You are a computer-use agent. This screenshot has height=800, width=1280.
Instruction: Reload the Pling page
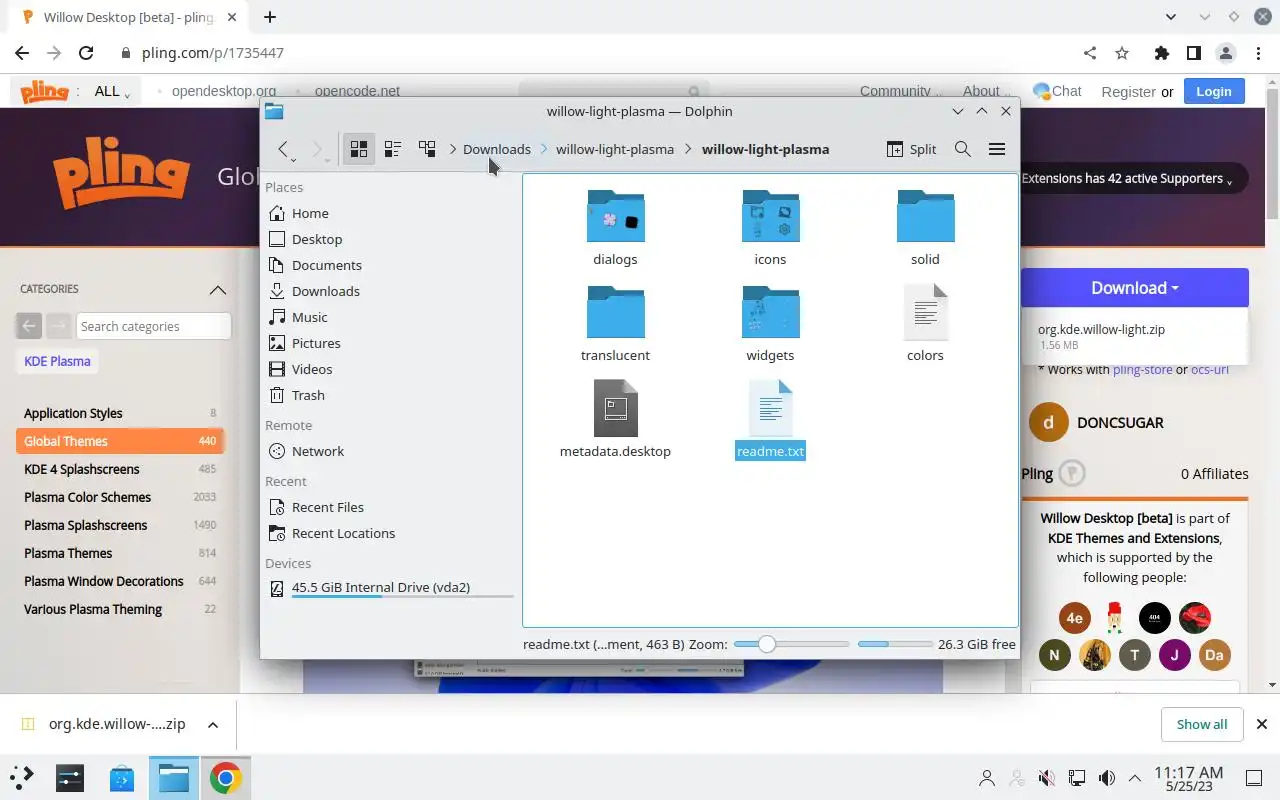[86, 53]
